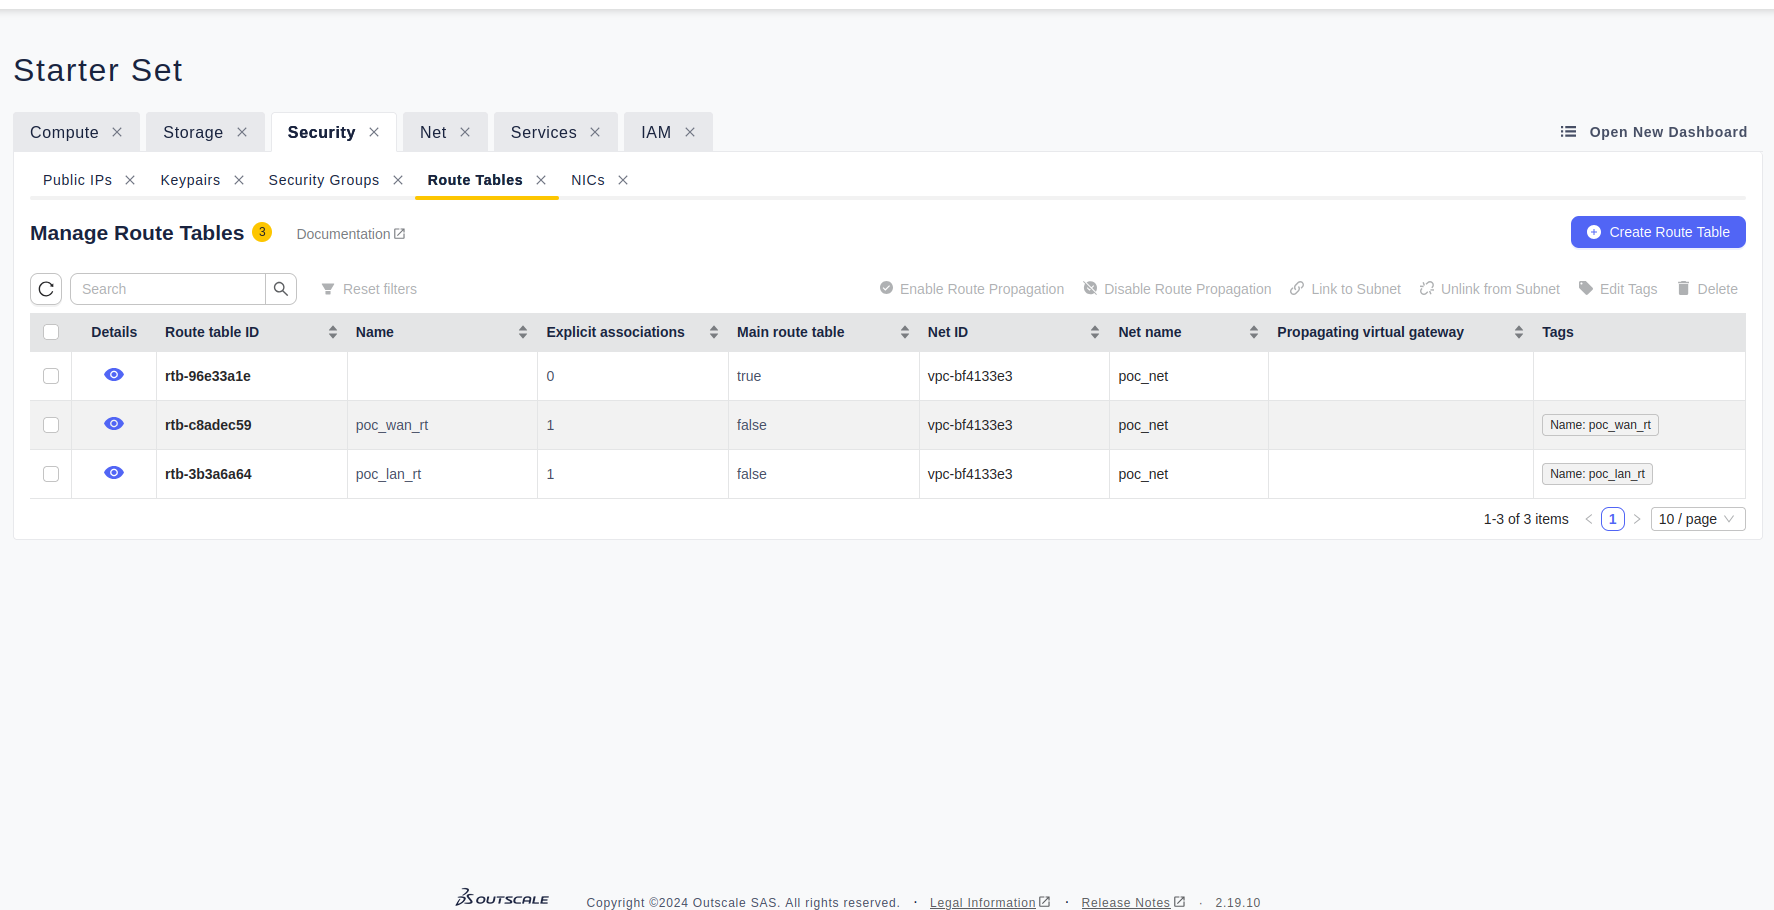The image size is (1774, 910).
Task: Focus the Search input field
Action: tap(168, 289)
